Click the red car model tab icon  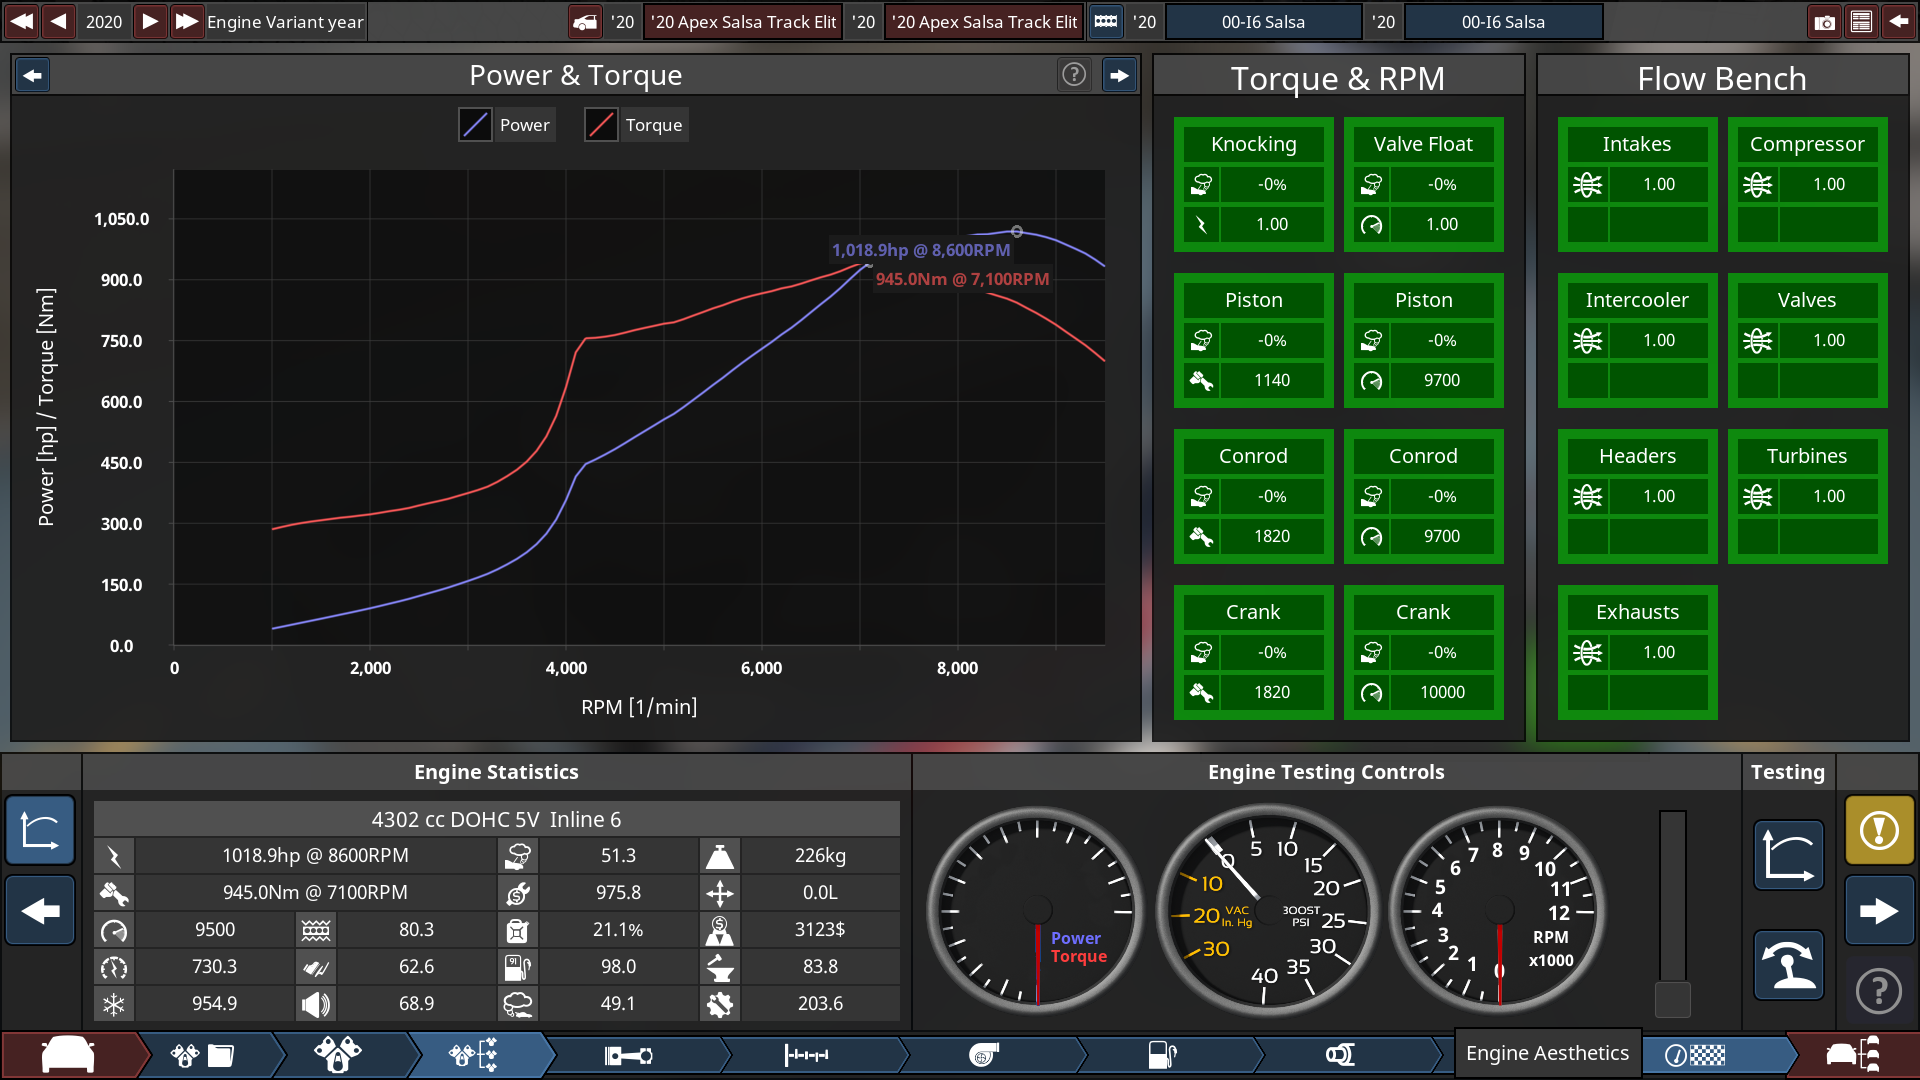[x=68, y=1055]
